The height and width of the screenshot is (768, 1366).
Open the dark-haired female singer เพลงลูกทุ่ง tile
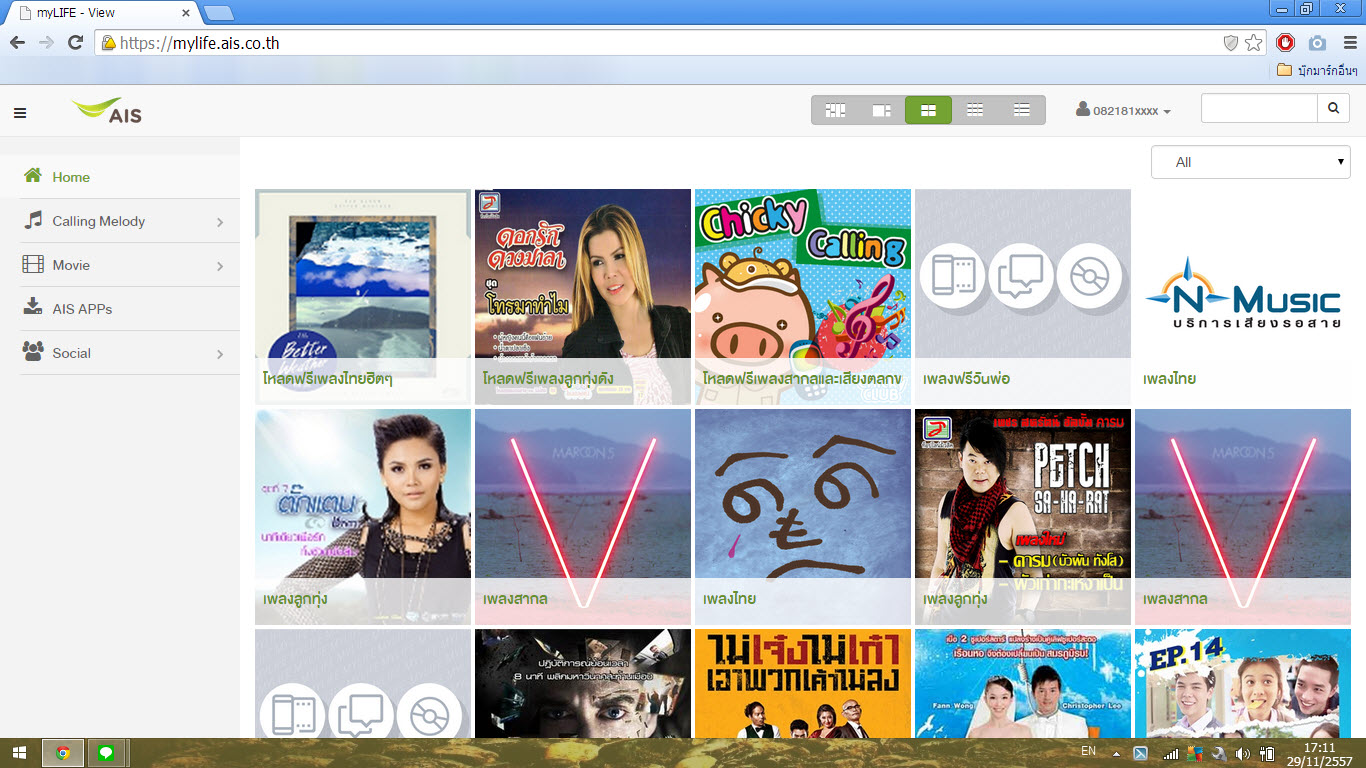tap(363, 517)
